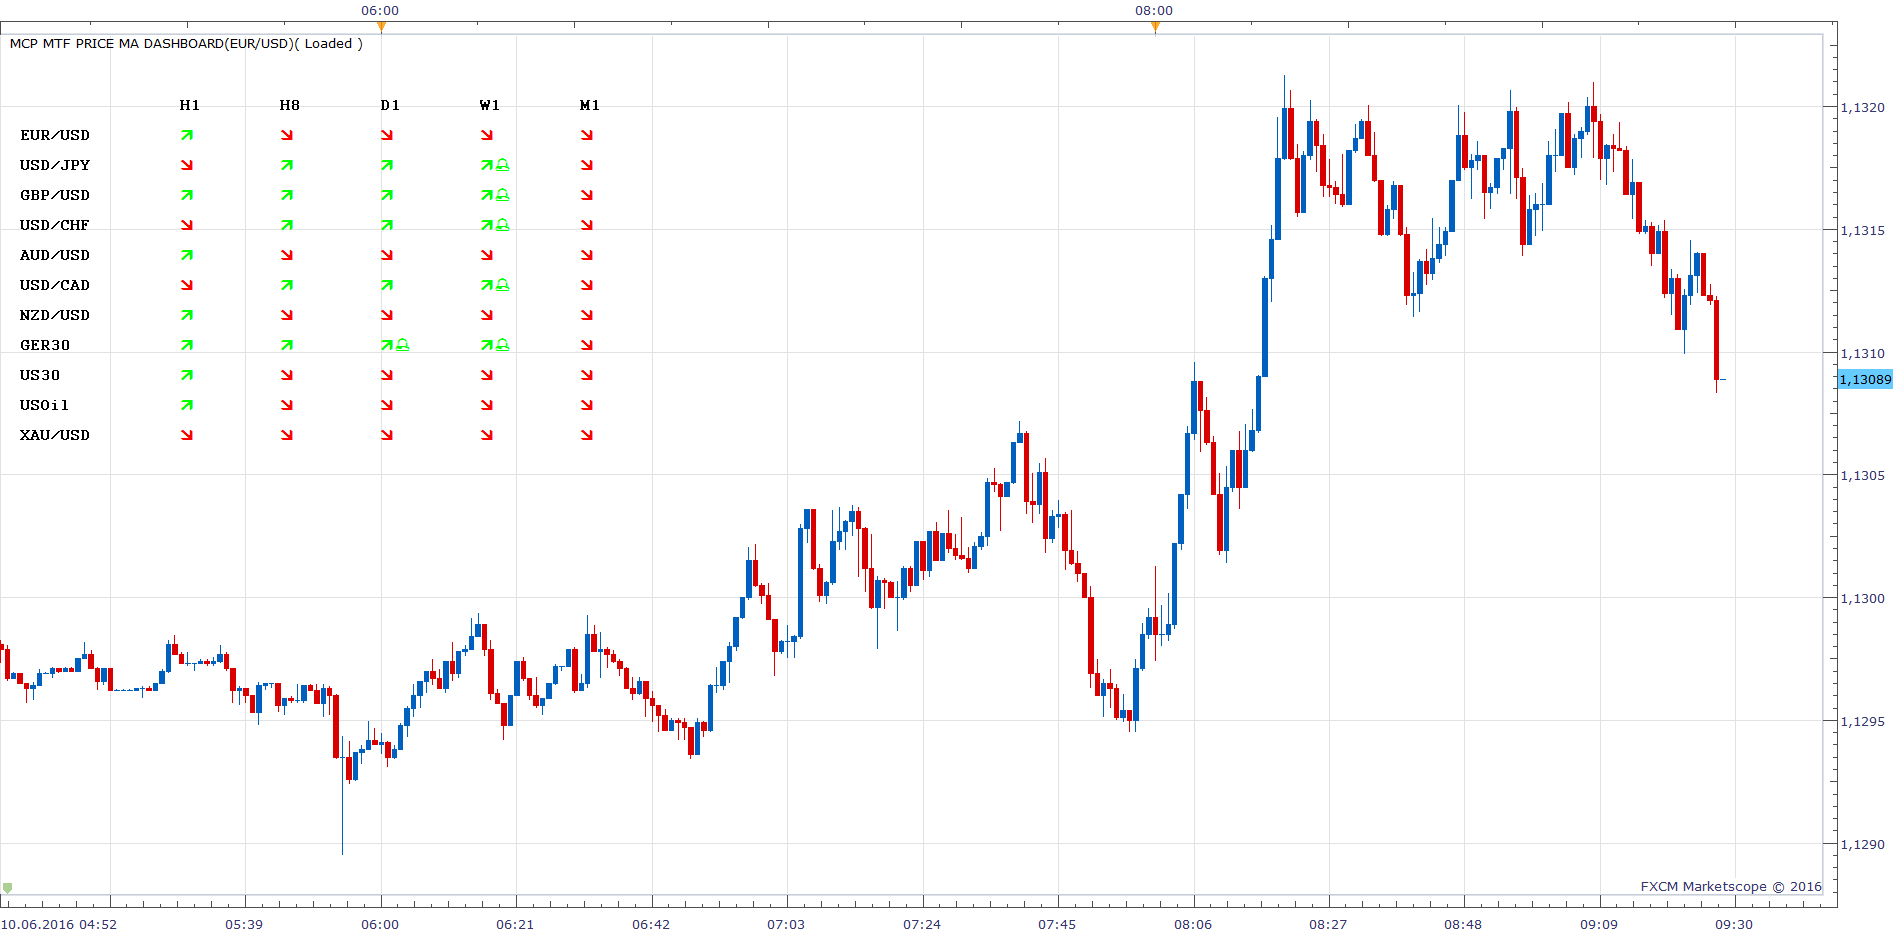The height and width of the screenshot is (937, 1903).
Task: Click the green up arrow for USD/CAD H8
Action: 287,285
